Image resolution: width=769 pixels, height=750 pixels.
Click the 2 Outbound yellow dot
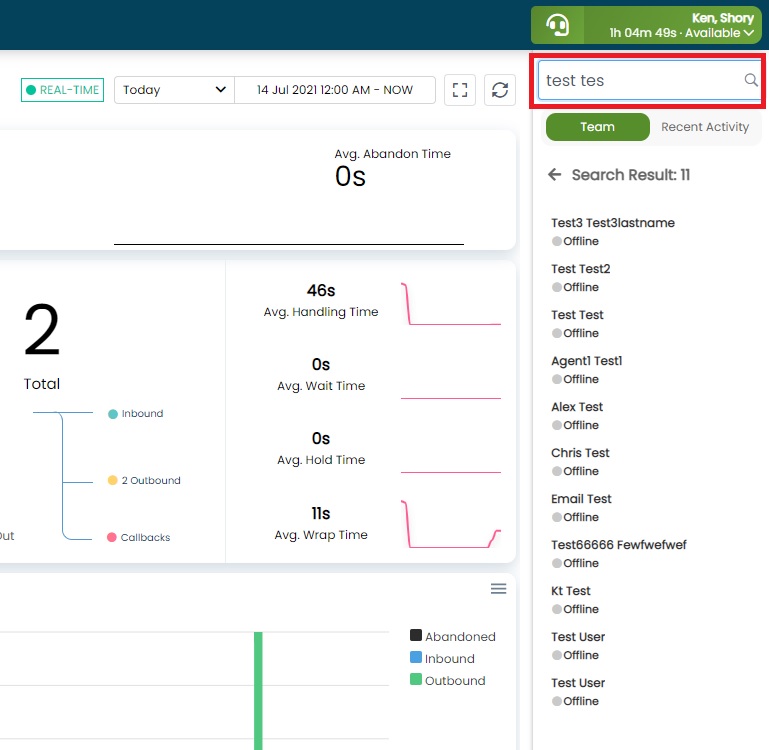tap(112, 480)
